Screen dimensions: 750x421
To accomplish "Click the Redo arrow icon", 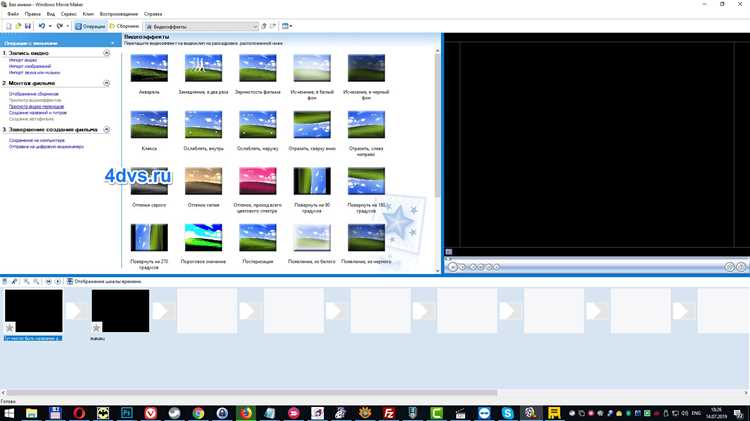I will coord(59,26).
